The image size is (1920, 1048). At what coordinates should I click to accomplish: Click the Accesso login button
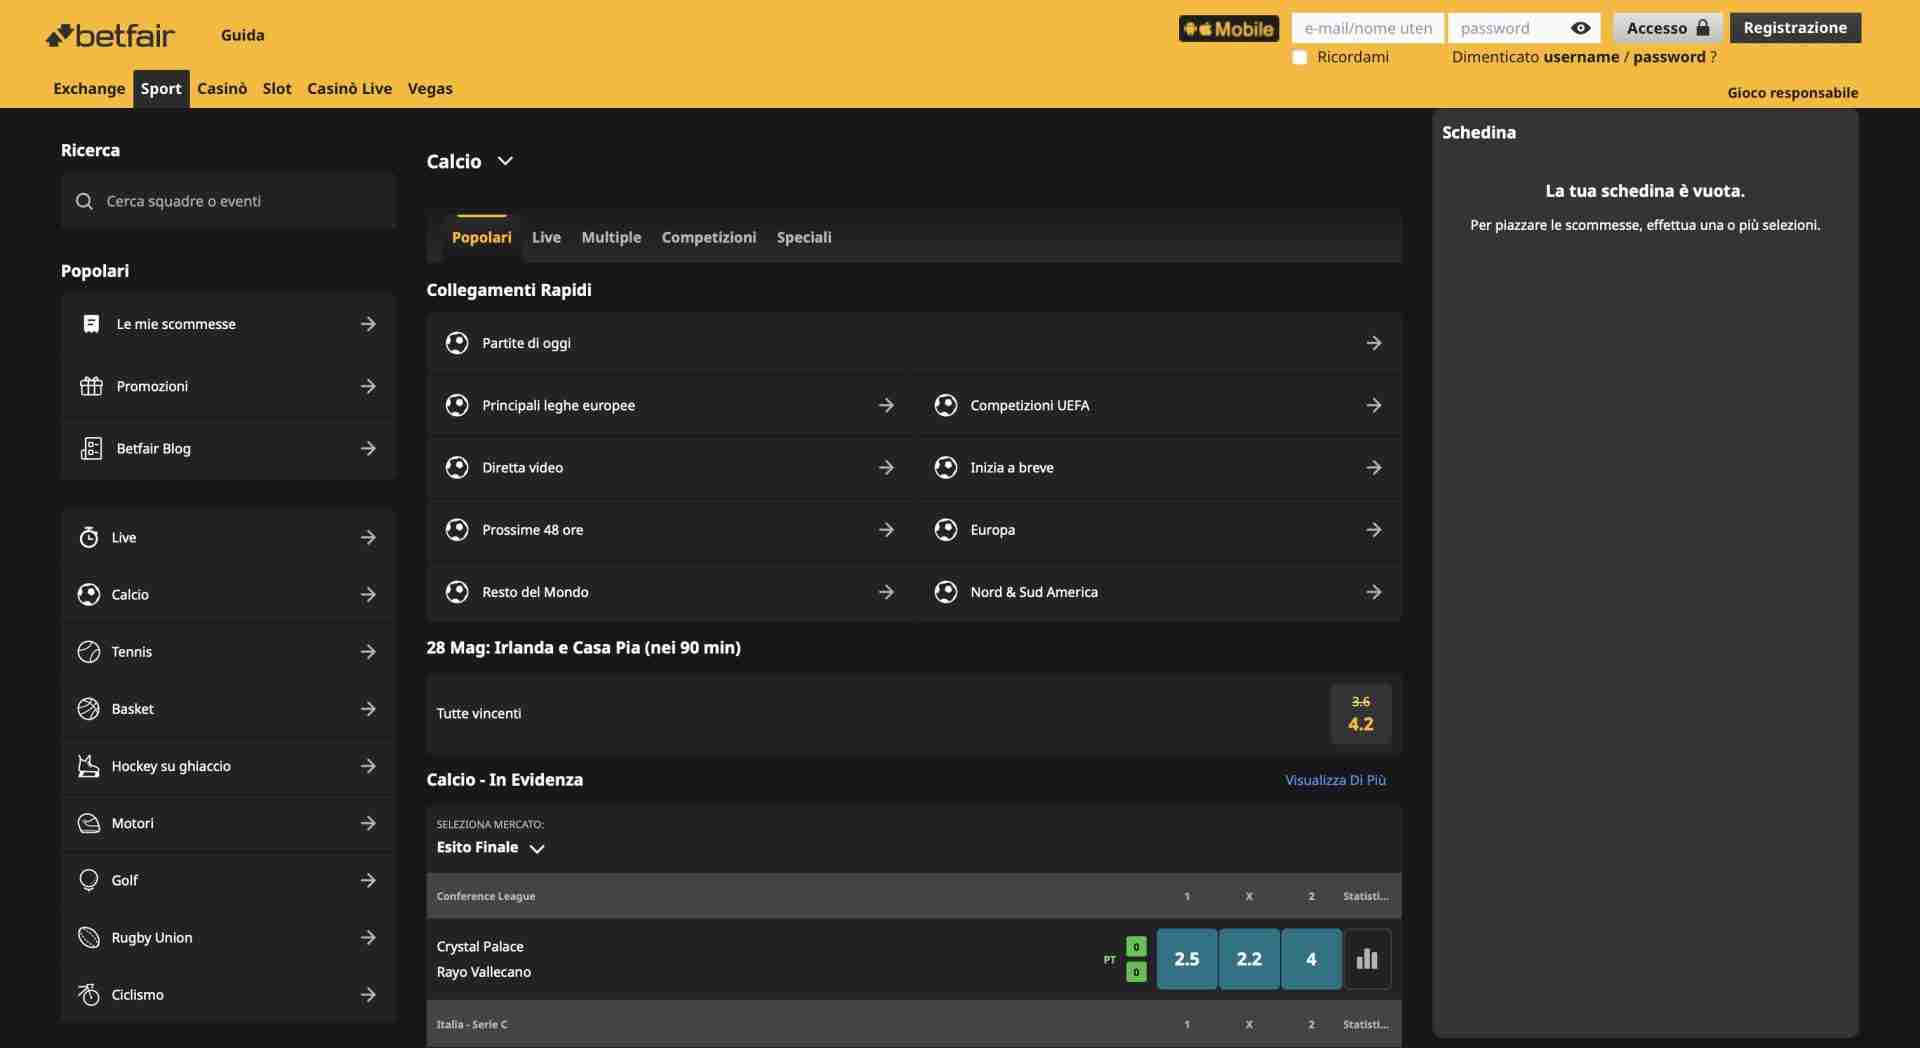point(1667,28)
